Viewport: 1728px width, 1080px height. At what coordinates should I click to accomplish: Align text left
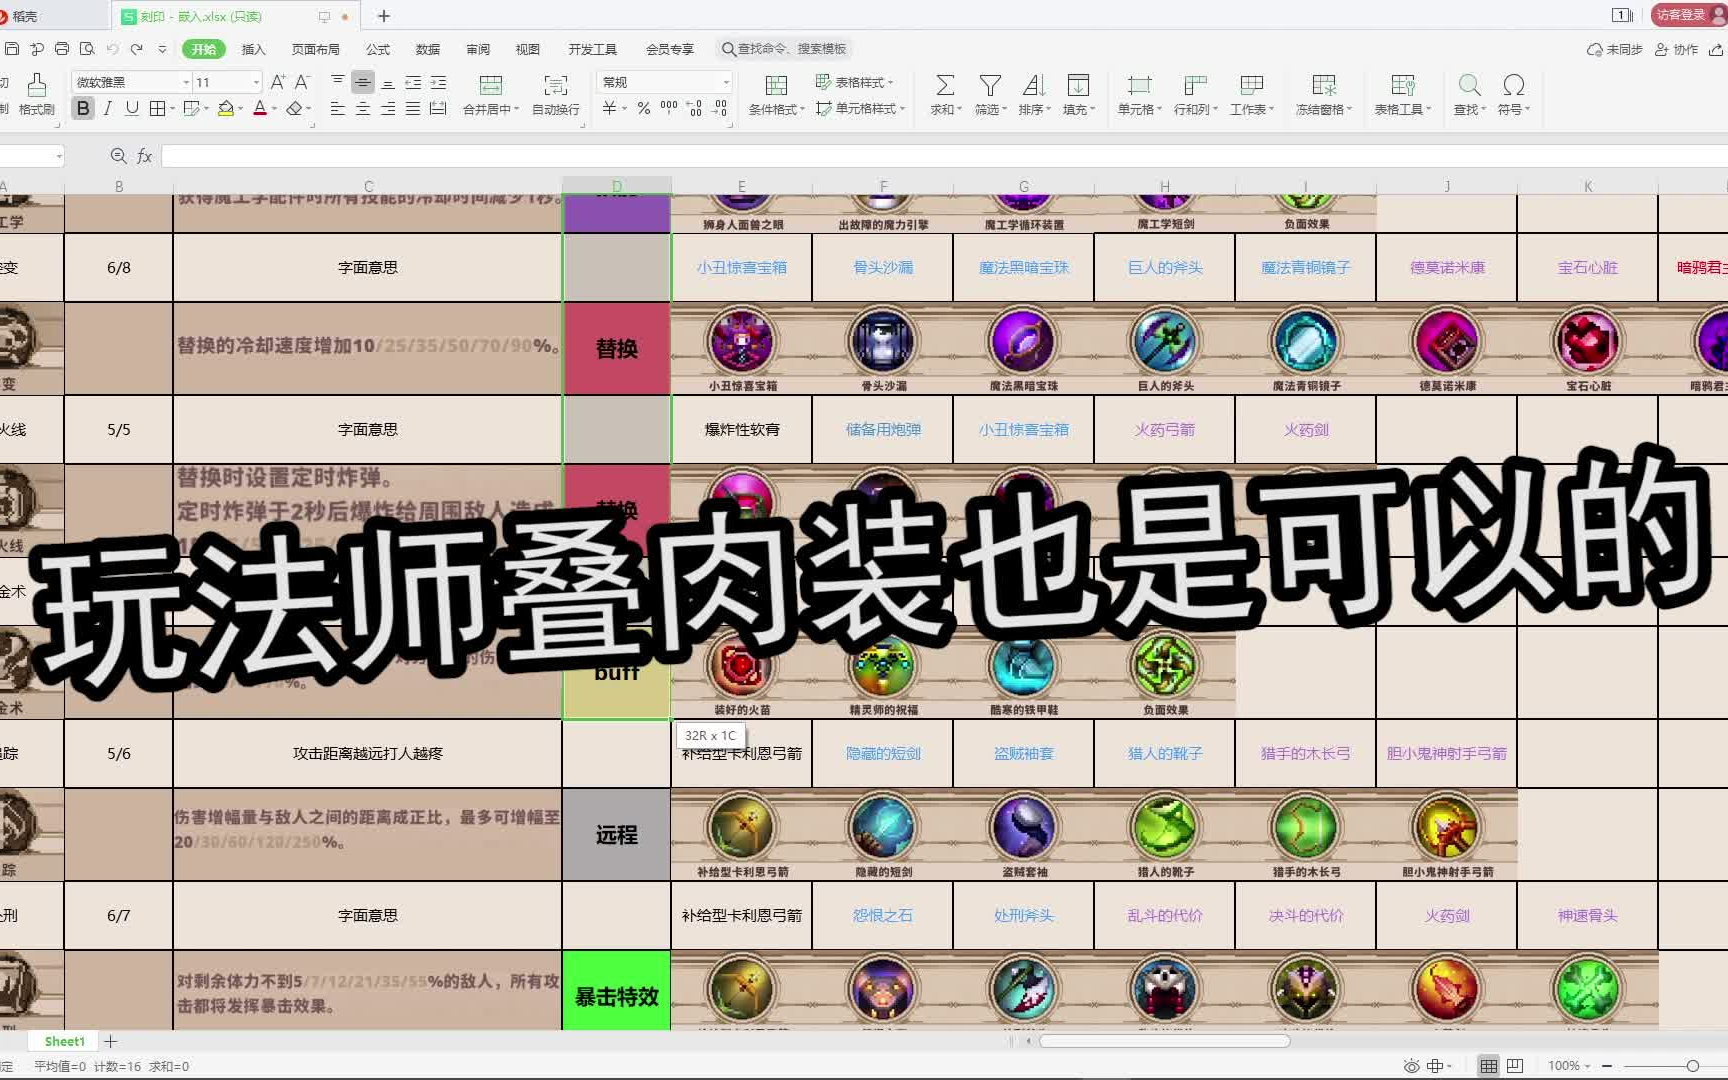point(338,108)
